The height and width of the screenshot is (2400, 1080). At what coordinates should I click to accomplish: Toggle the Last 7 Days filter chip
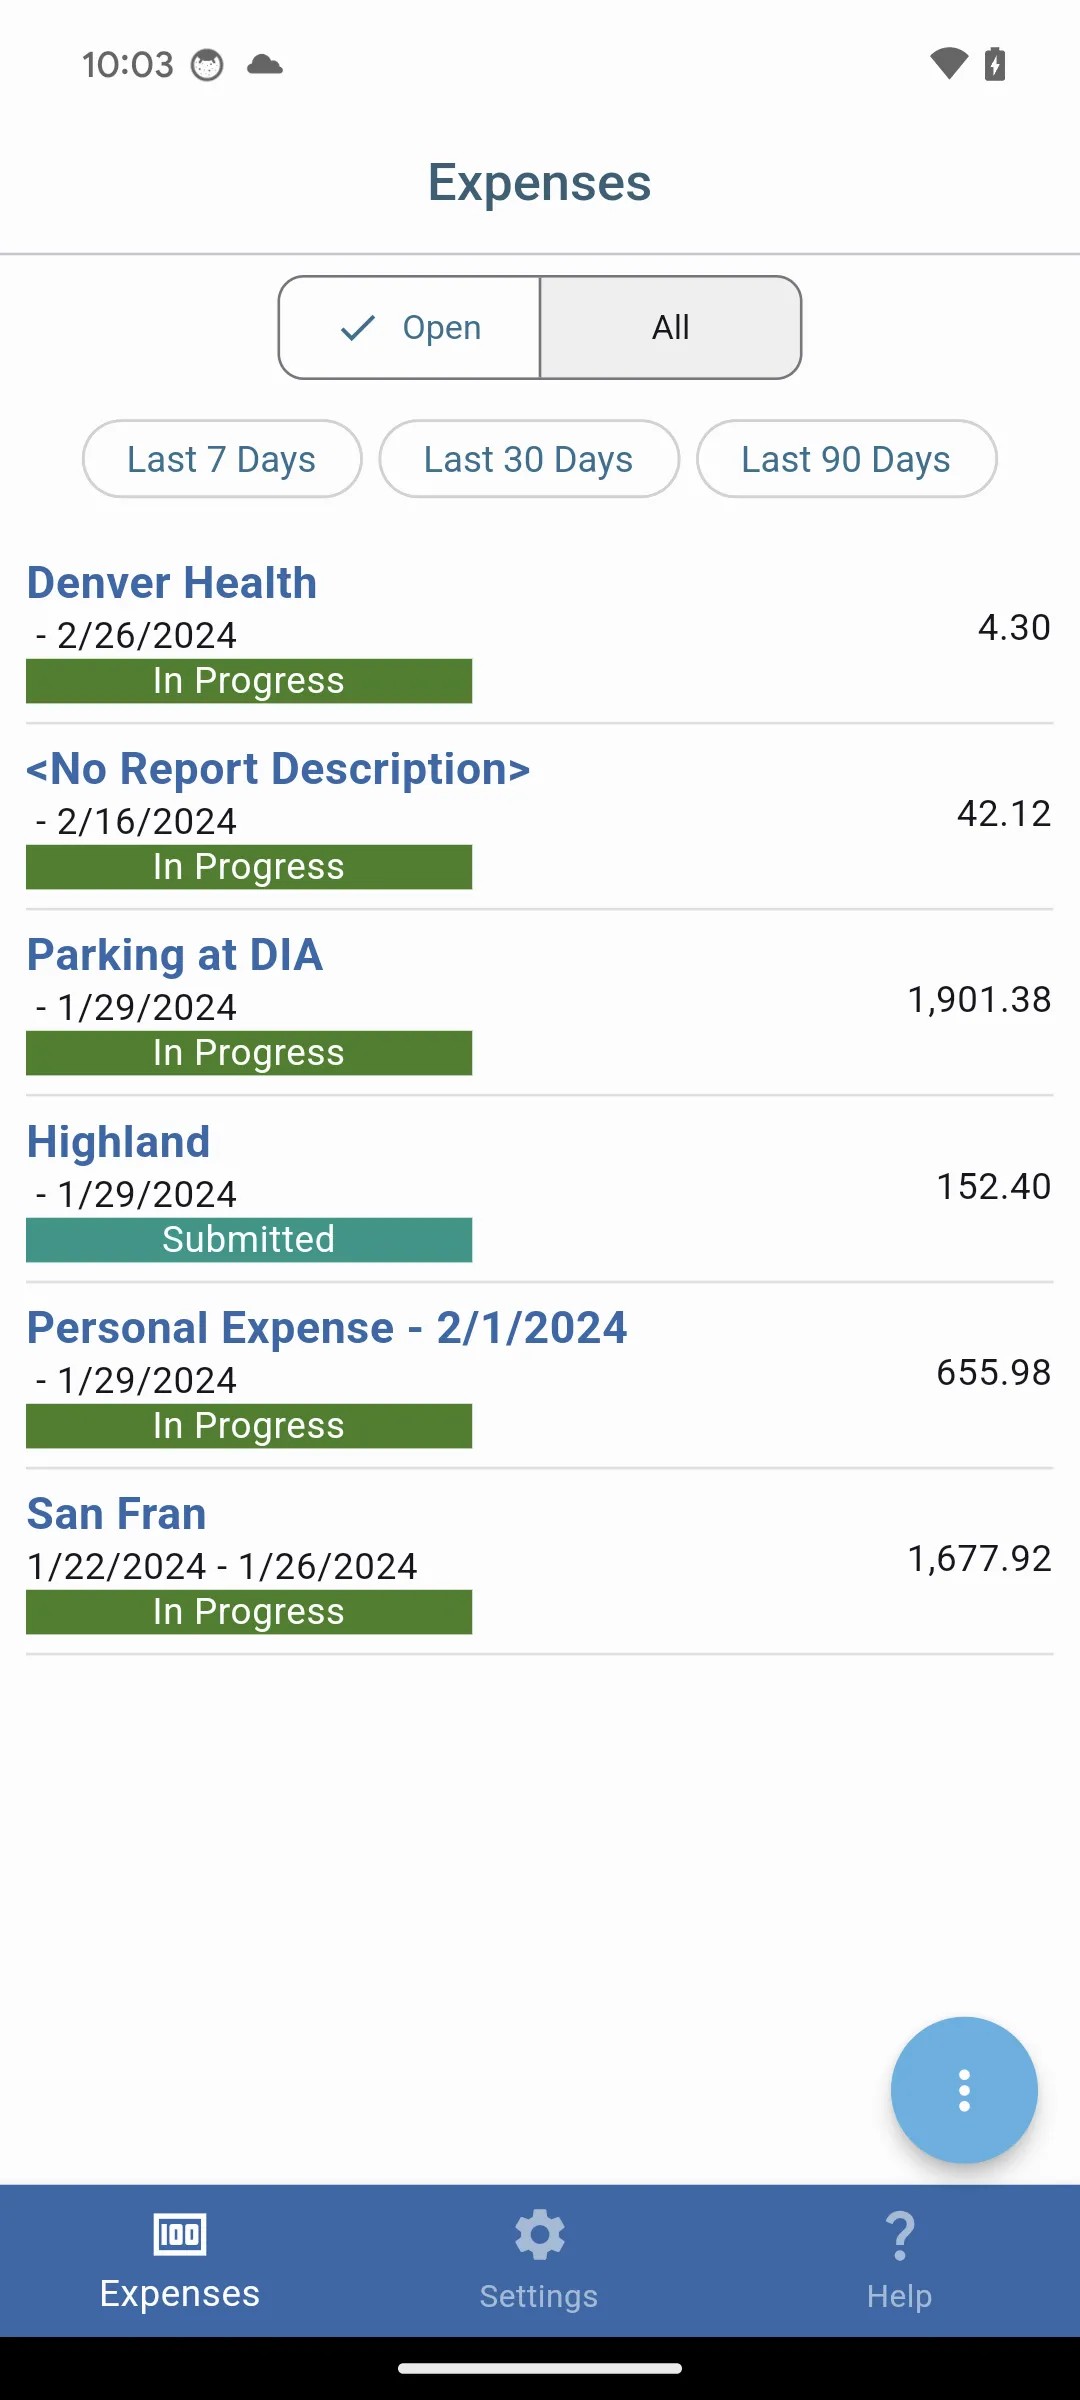(x=222, y=459)
